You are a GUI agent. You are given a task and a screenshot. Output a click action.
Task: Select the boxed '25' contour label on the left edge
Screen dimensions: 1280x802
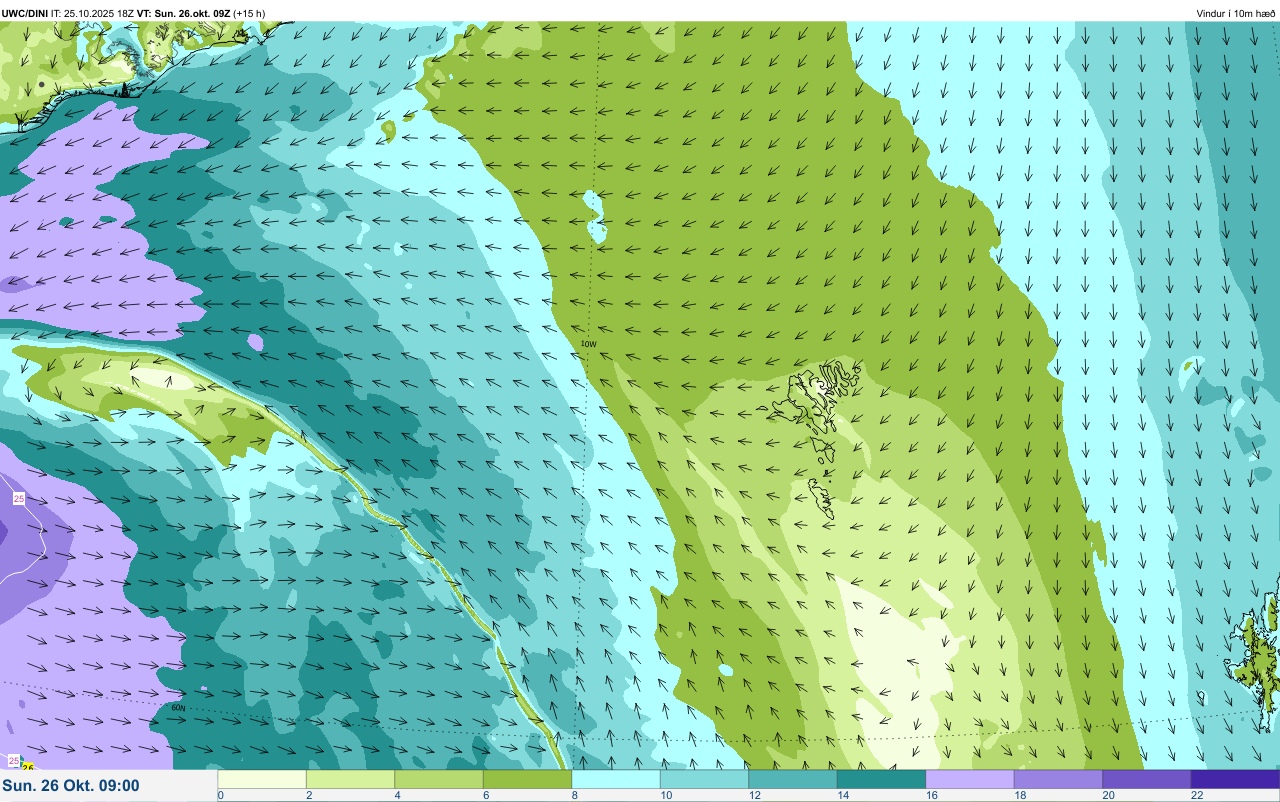[19, 498]
